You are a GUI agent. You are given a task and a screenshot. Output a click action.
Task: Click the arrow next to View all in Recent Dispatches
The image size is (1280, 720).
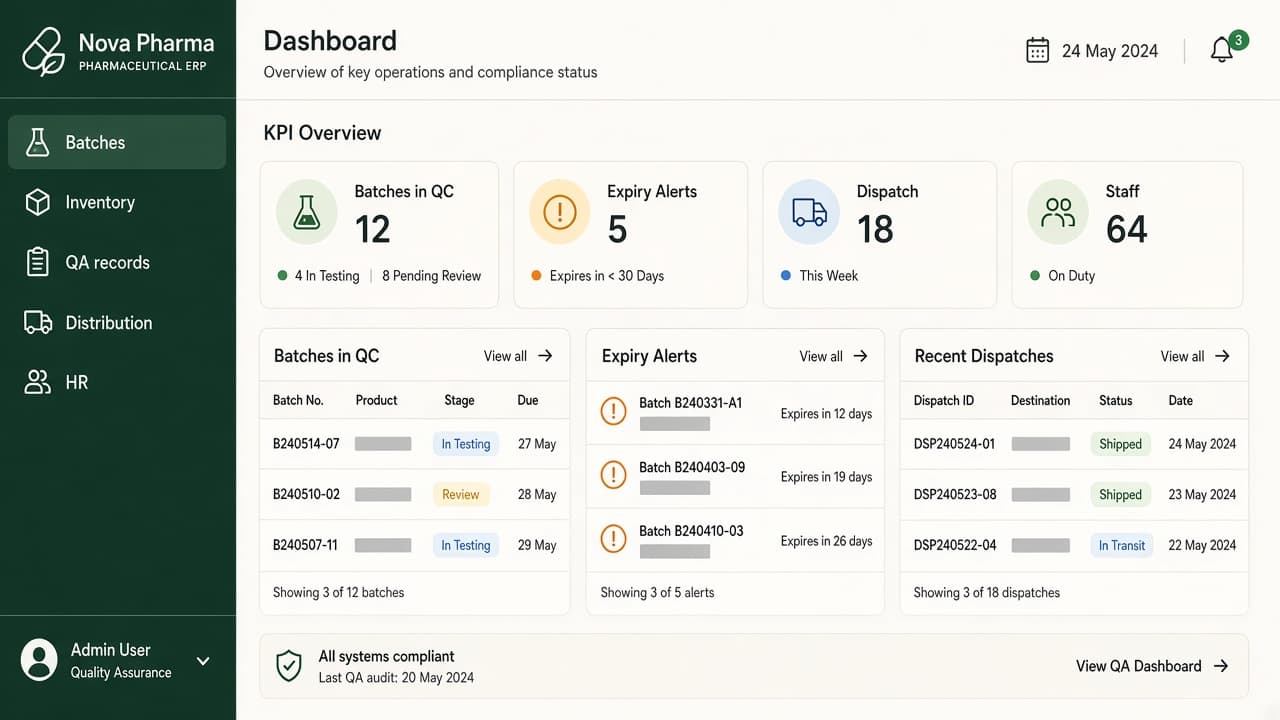coord(1222,356)
